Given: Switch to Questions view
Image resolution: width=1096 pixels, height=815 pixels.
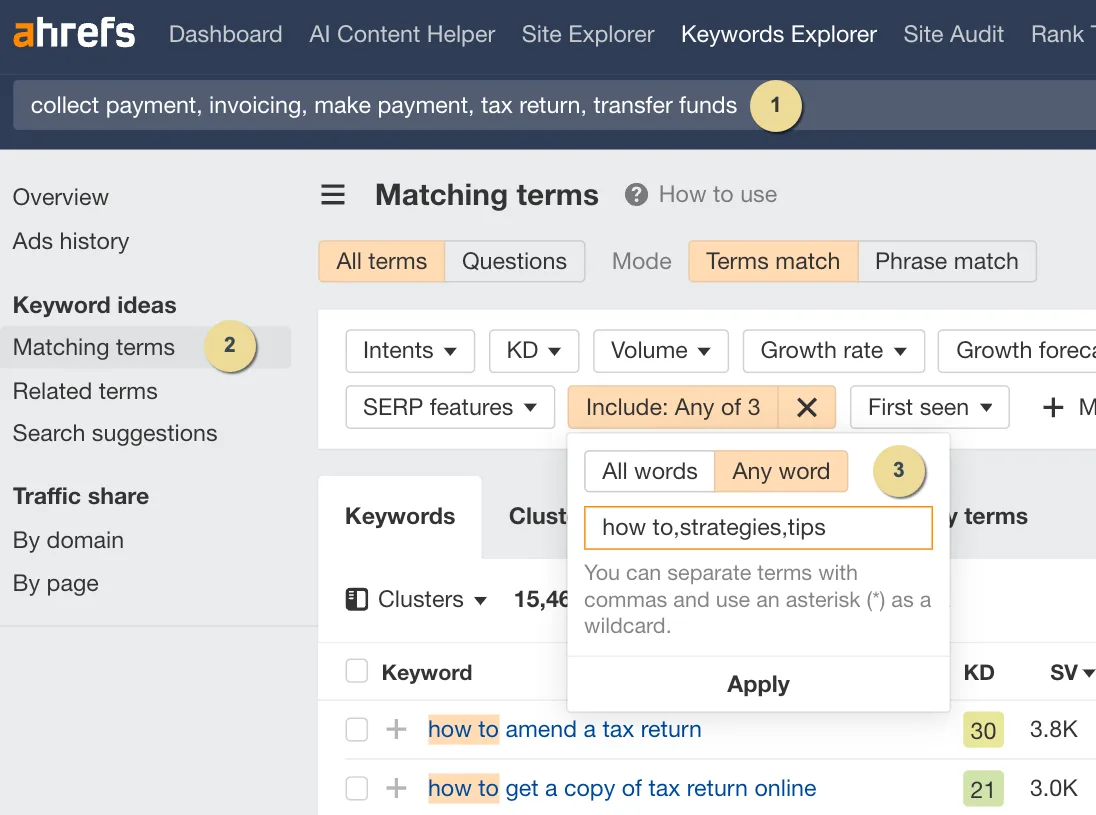Looking at the screenshot, I should click(x=514, y=261).
